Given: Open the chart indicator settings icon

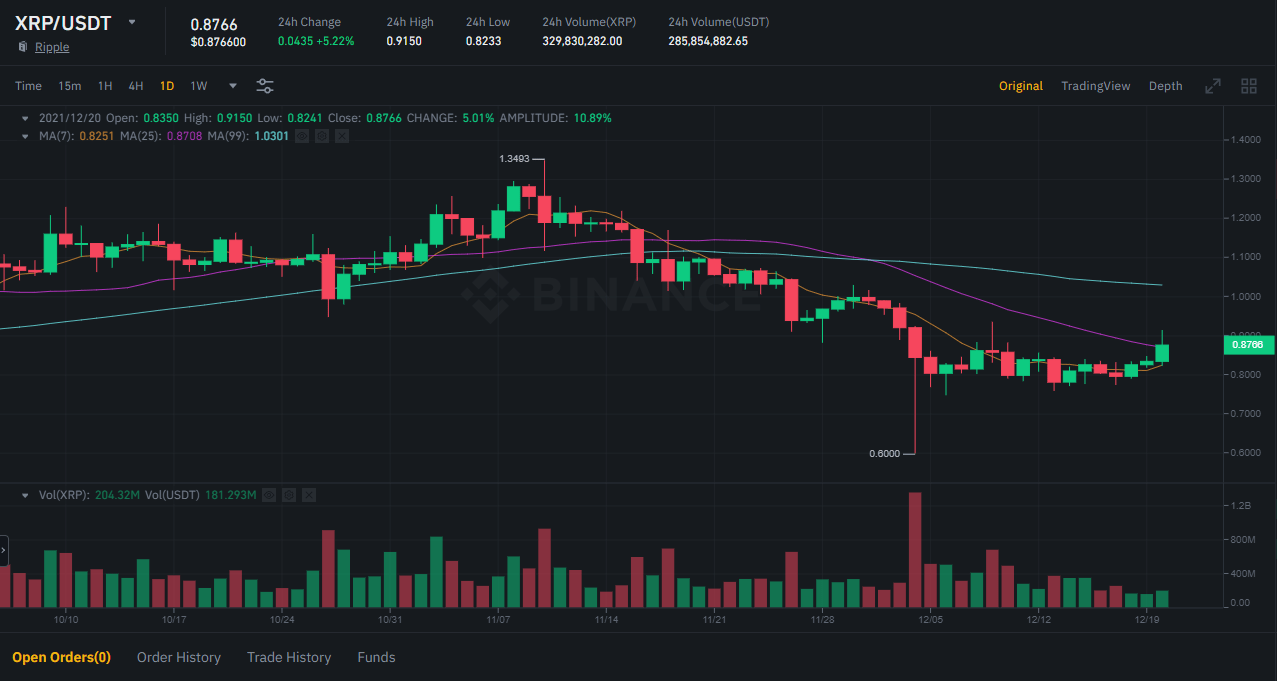Looking at the screenshot, I should pos(265,86).
